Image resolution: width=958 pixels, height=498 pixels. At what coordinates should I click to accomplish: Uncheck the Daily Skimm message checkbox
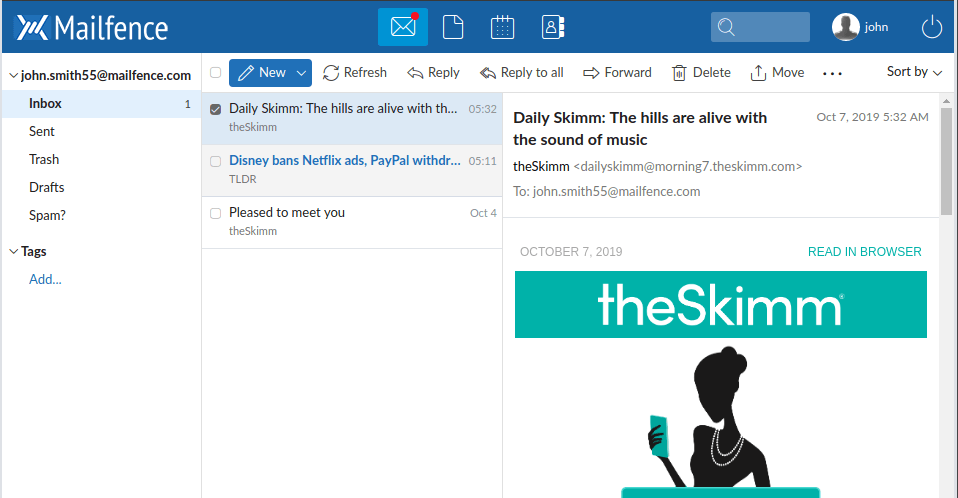216,109
